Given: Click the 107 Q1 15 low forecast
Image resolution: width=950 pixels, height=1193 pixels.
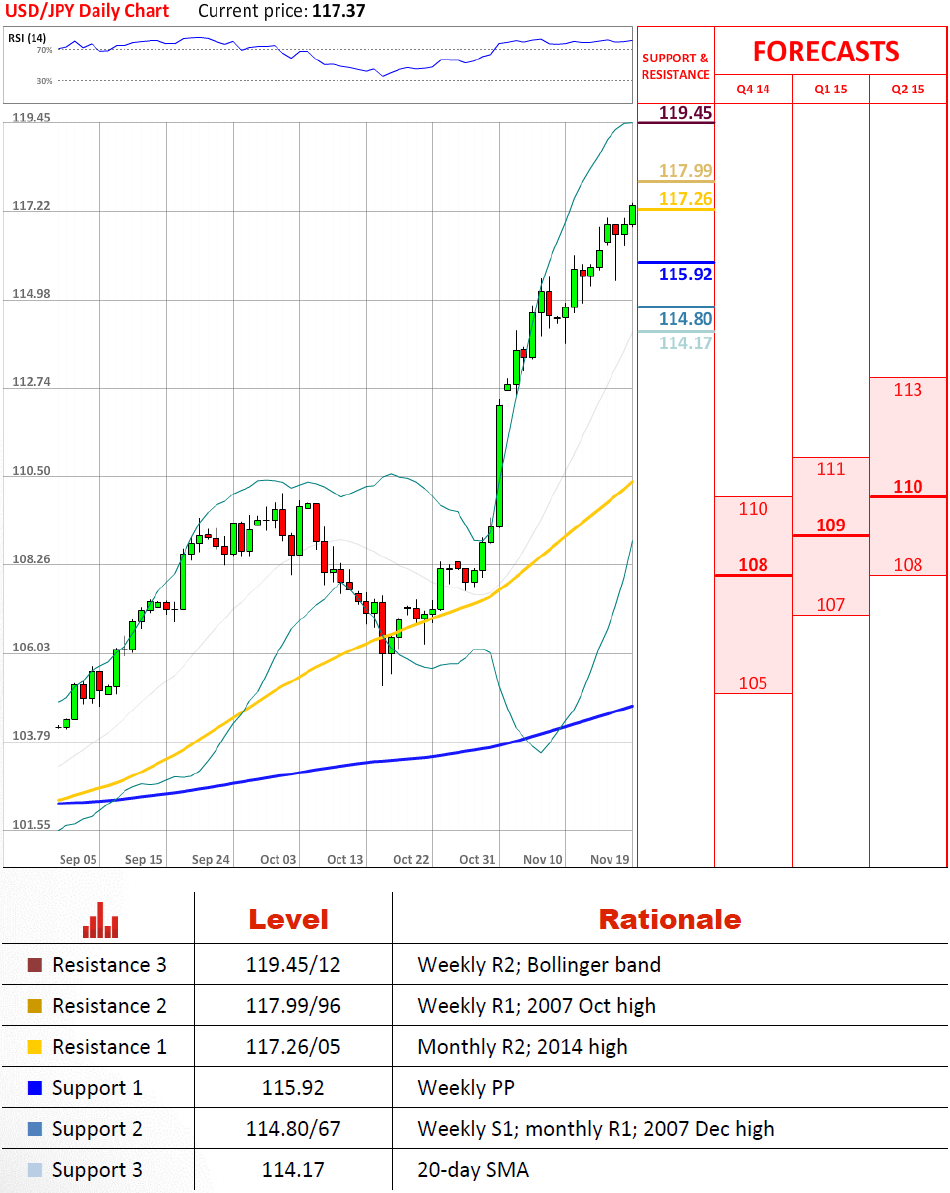Looking at the screenshot, I should [831, 605].
